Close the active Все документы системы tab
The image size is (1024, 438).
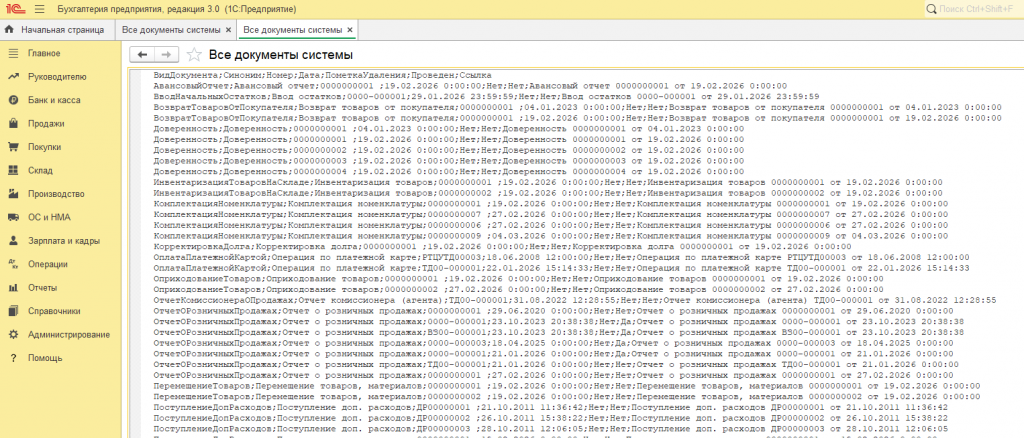tap(349, 30)
